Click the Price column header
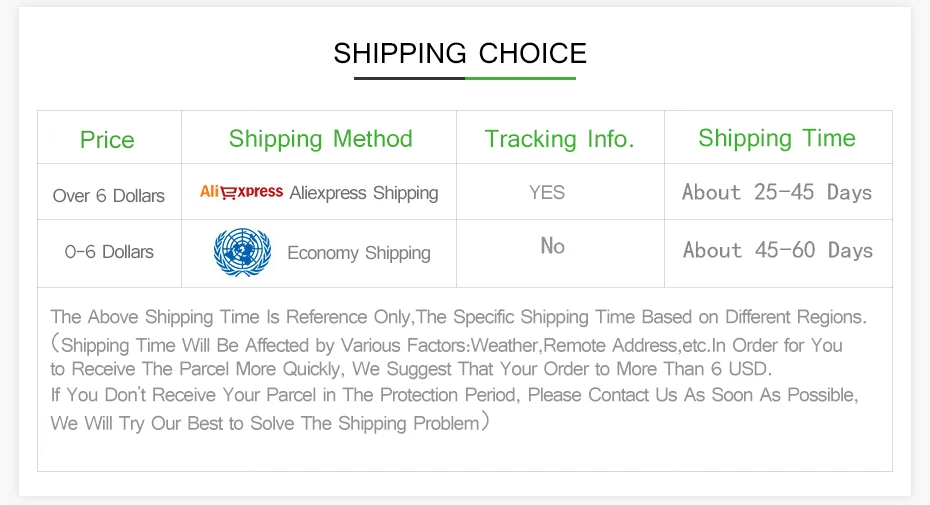 [x=107, y=140]
